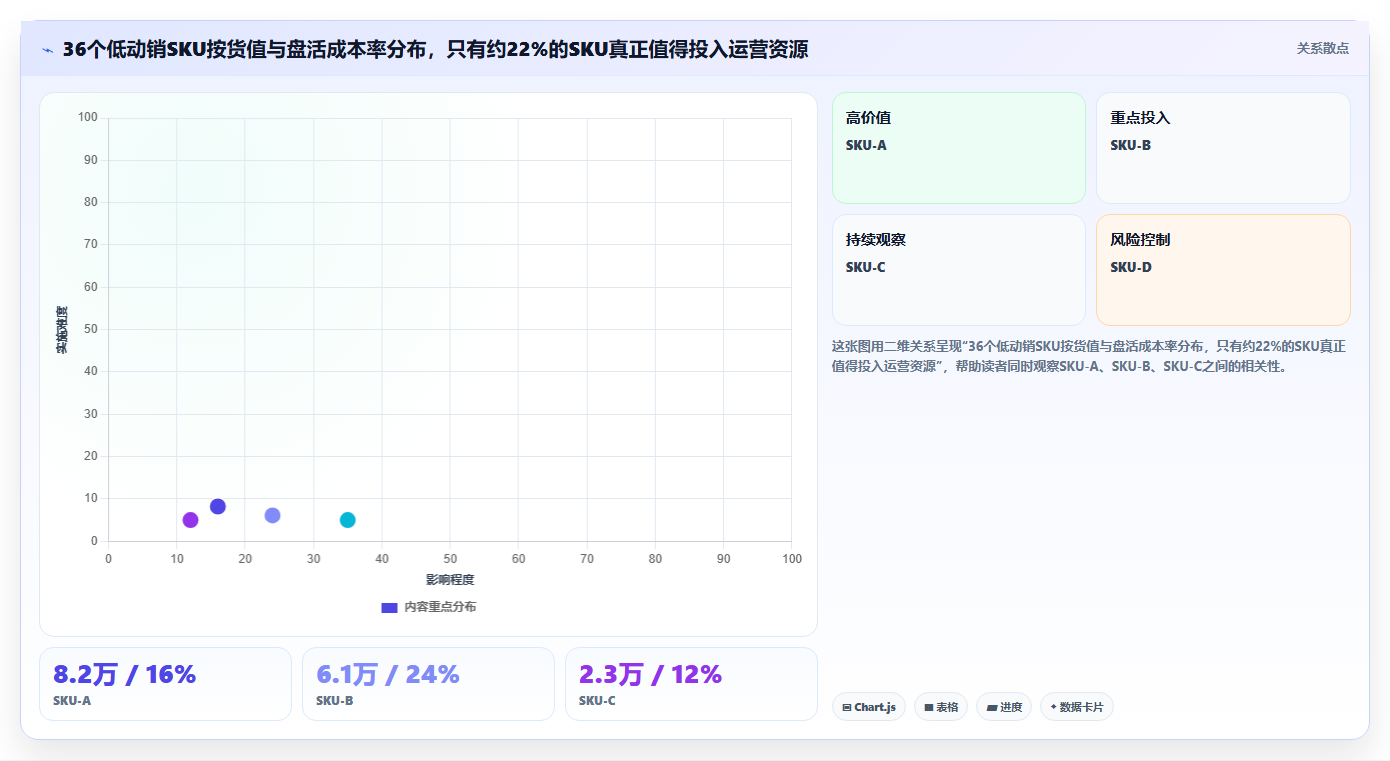Click the 表格 tag chip
This screenshot has width=1390, height=761.
[x=941, y=707]
